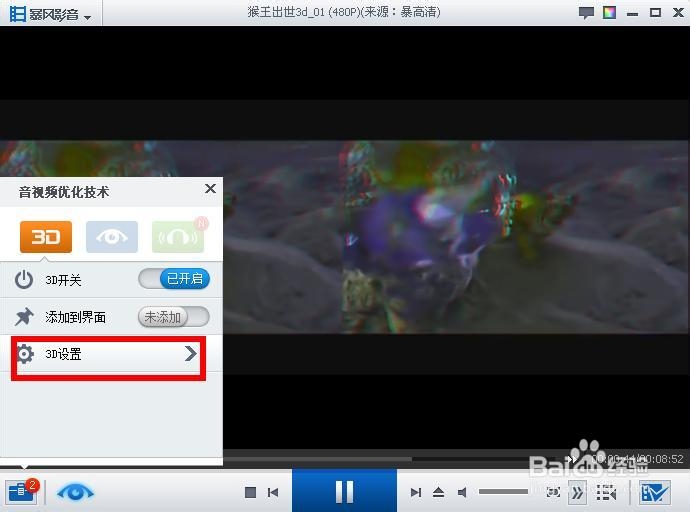Screen dimensions: 690x512
Task: Open the headphone surround-sound tab
Action: (178, 237)
